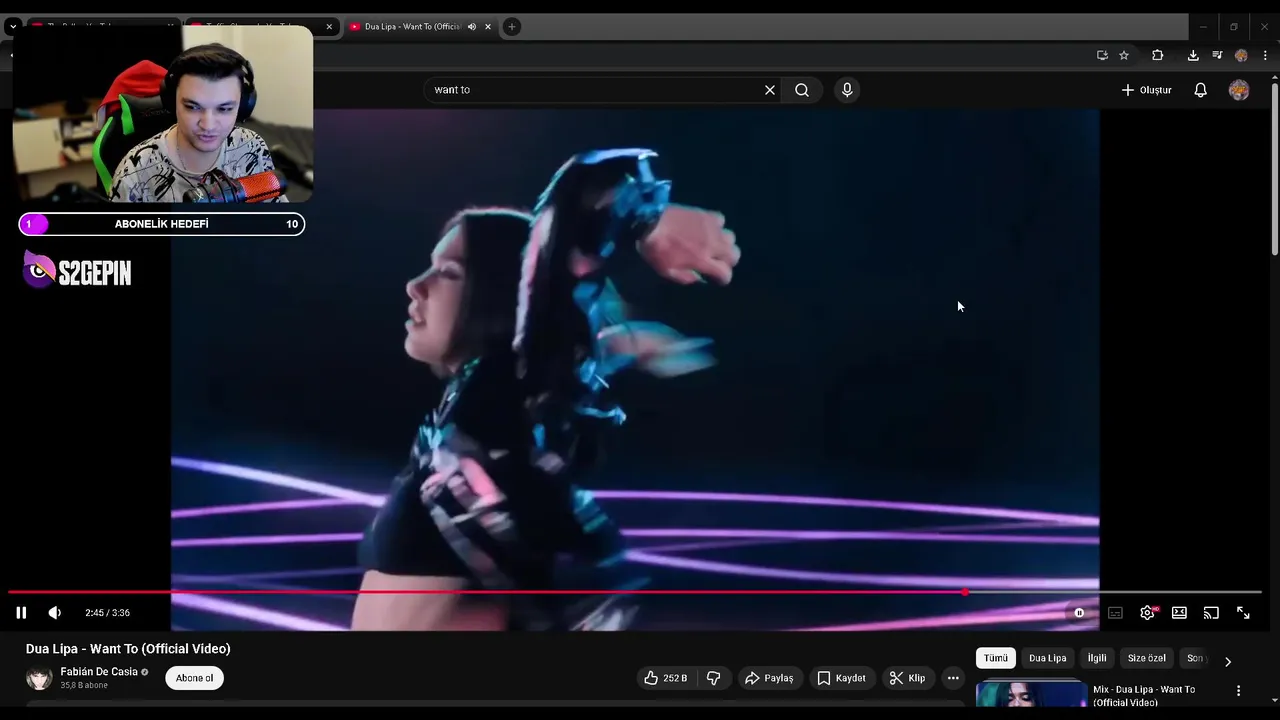Click the magnifier search button
Image resolution: width=1280 pixels, height=720 pixels.
click(802, 90)
